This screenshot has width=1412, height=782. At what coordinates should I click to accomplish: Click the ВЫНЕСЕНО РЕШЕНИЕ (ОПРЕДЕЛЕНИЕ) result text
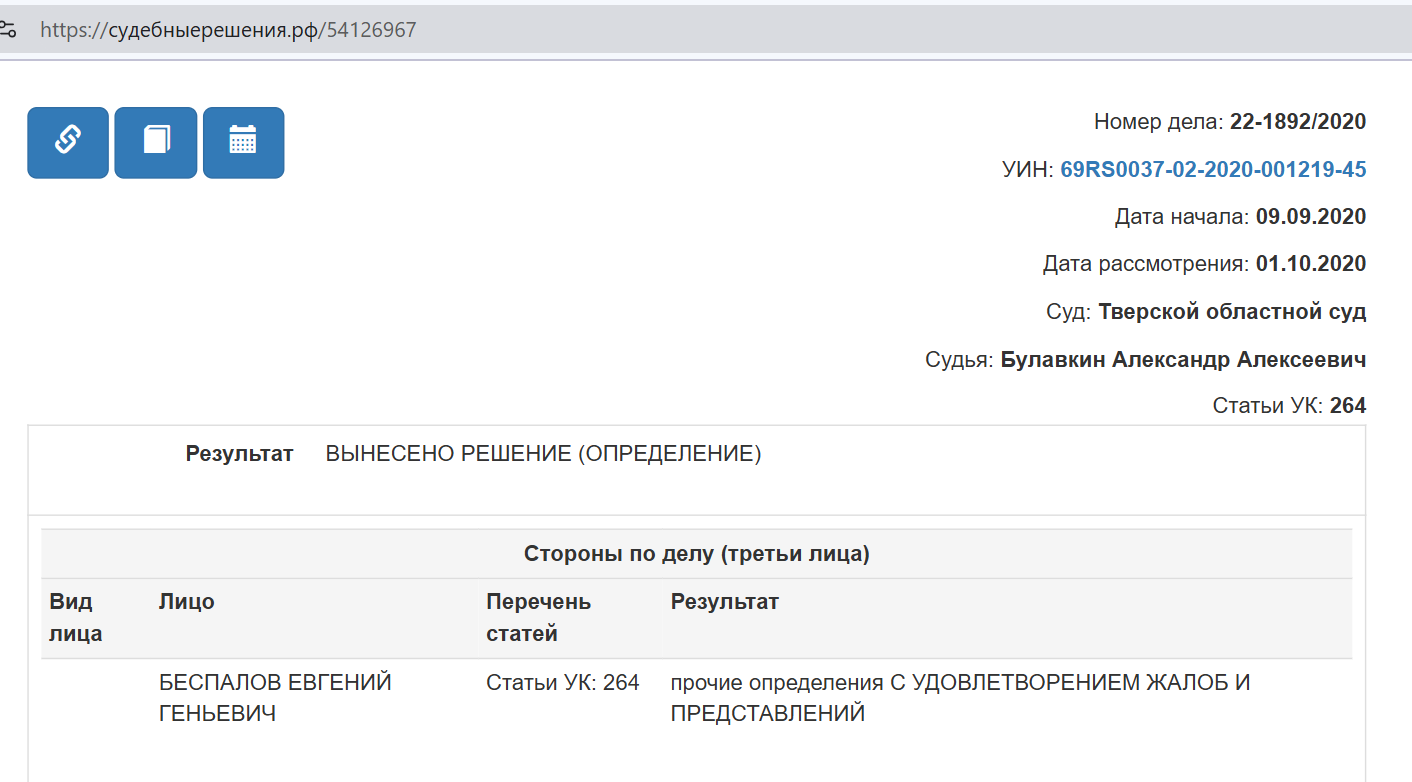543,454
